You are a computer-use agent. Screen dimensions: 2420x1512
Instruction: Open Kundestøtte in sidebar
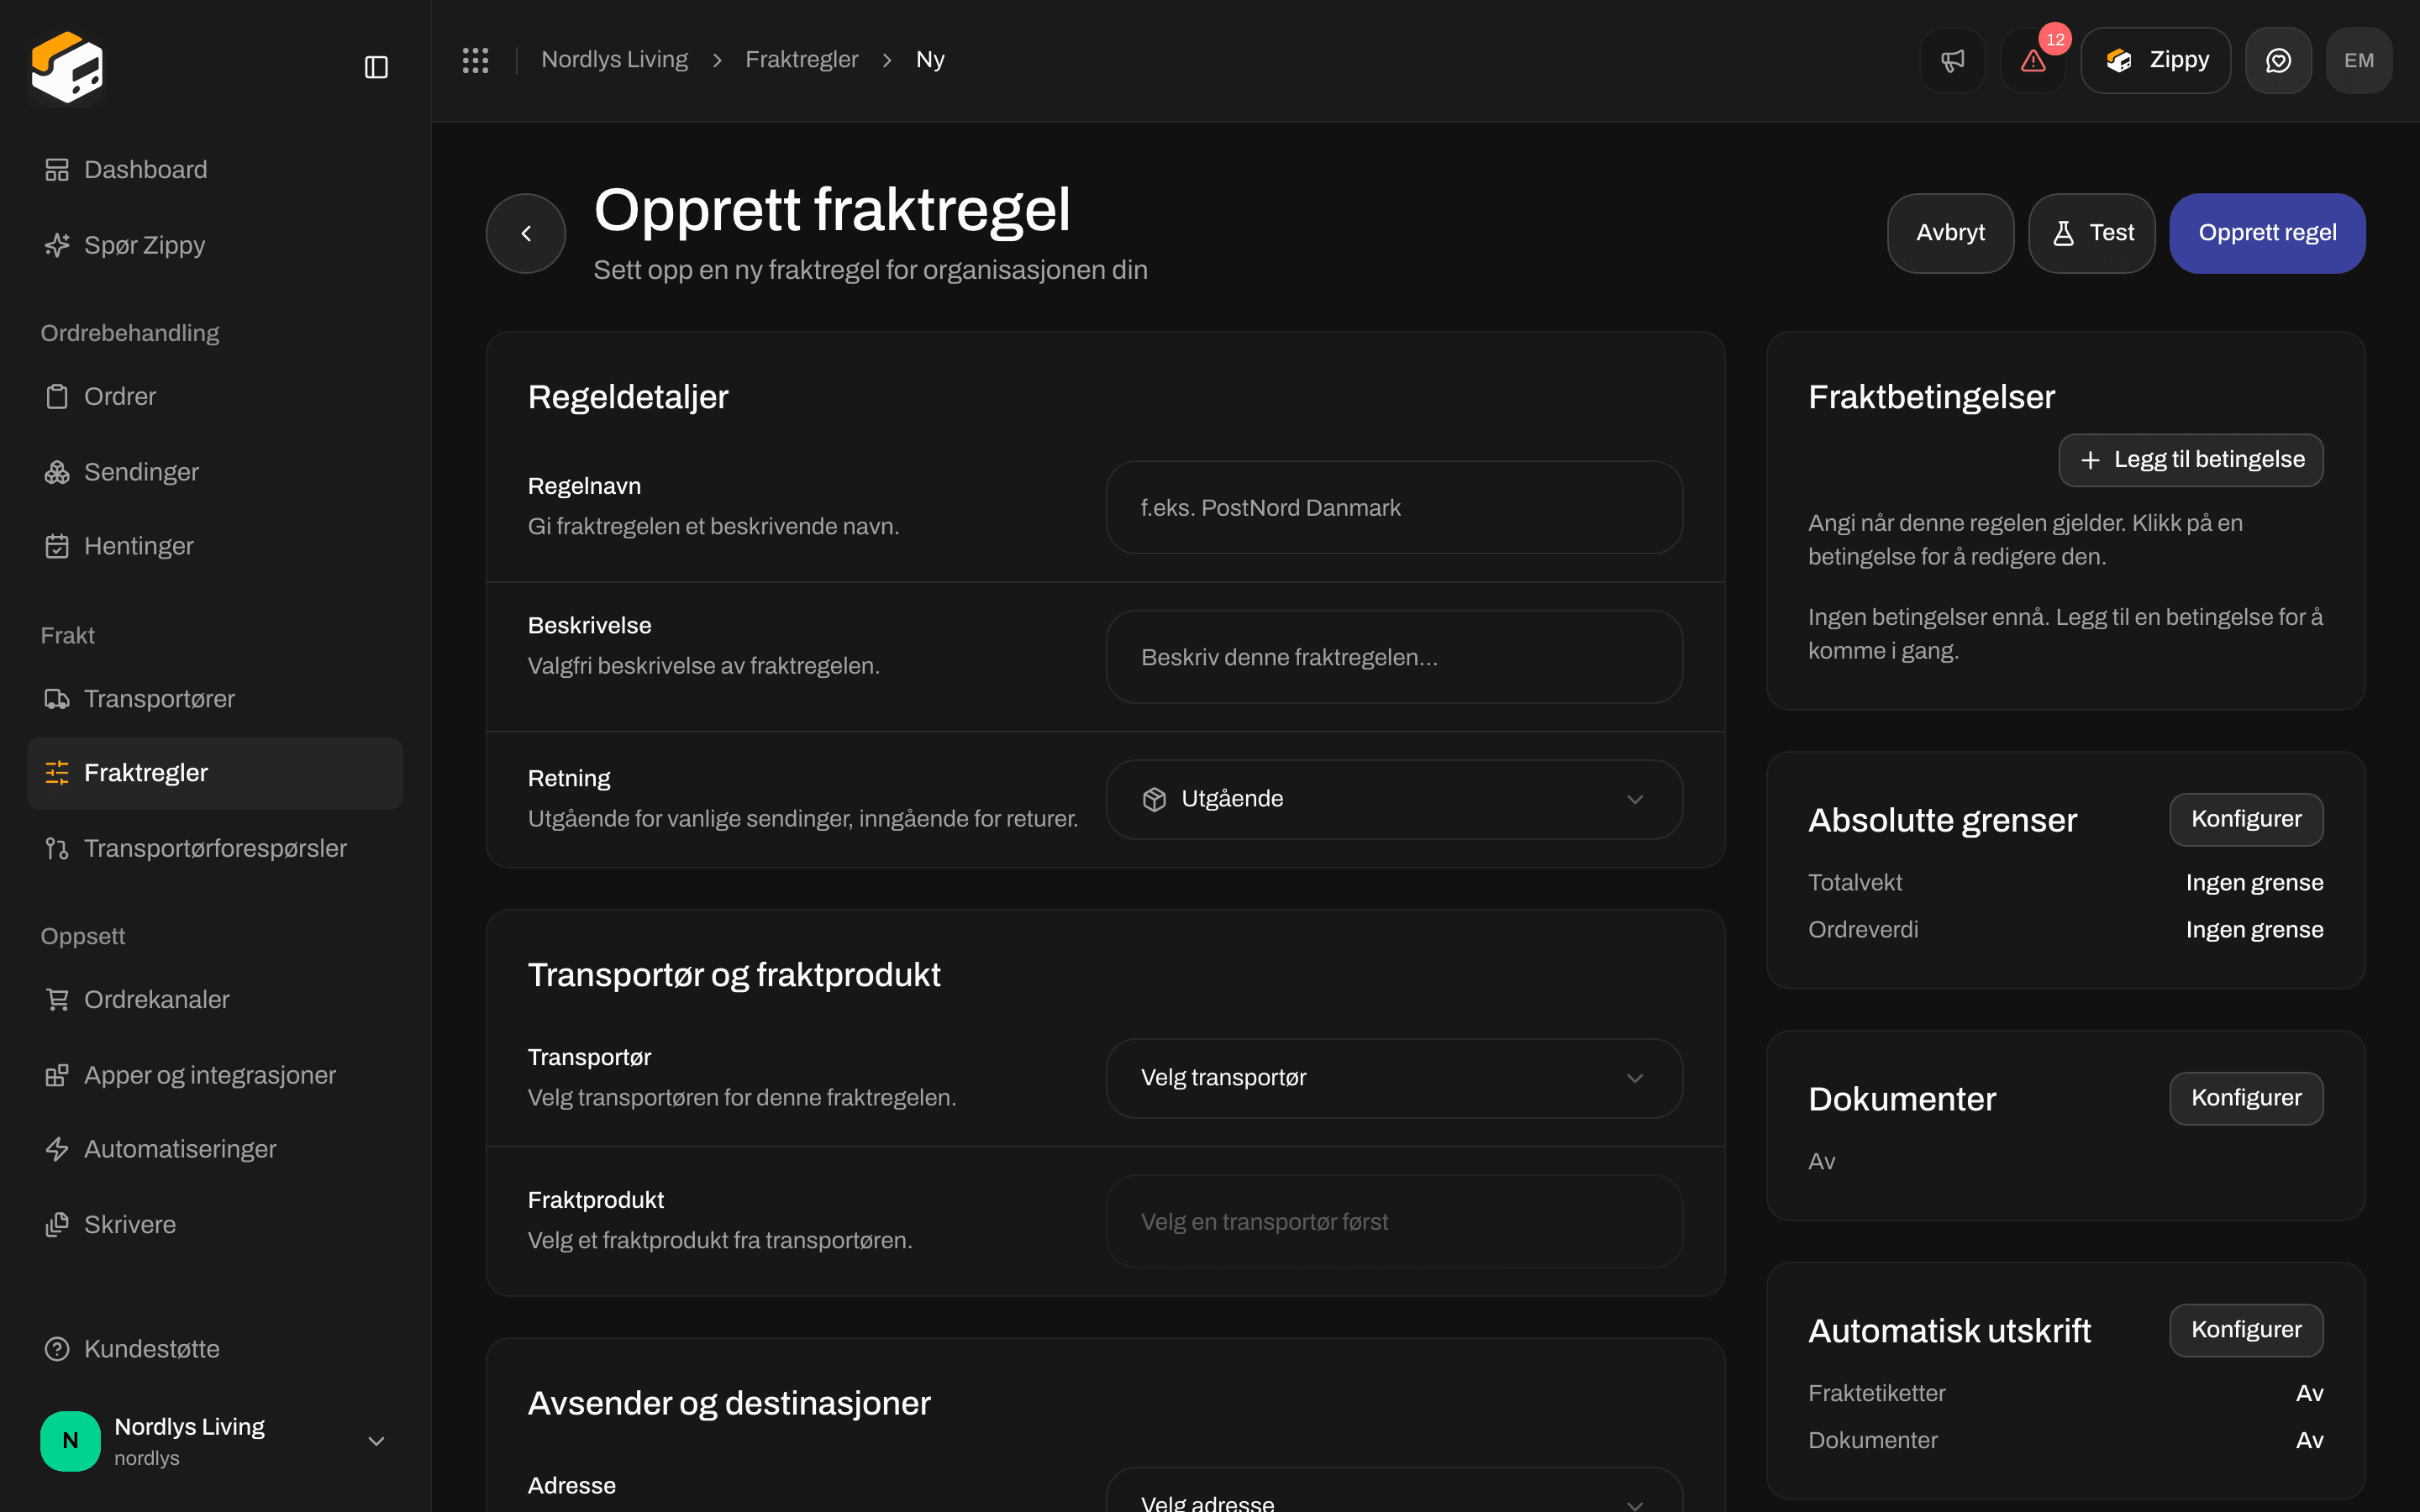(x=215, y=1349)
